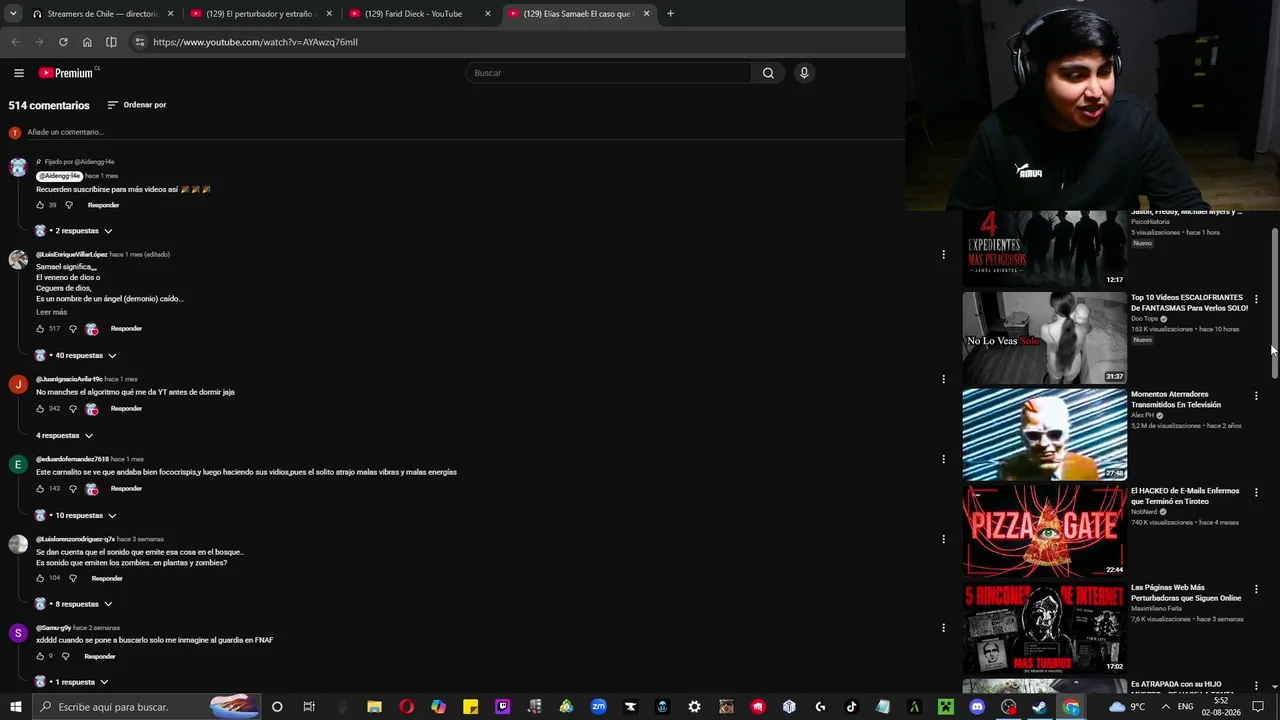The width and height of the screenshot is (1280, 720).
Task: Like the 'Este carnalito' comment
Action: click(40, 489)
